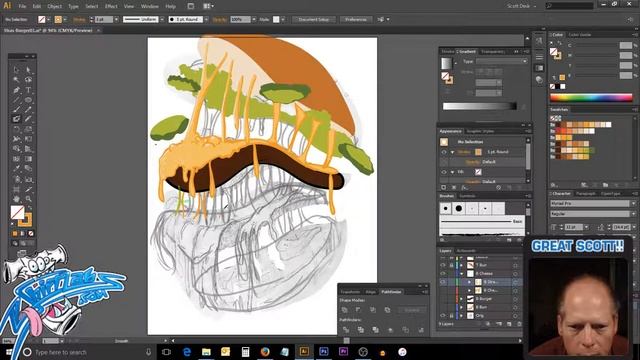The width and height of the screenshot is (640, 360).
Task: Collapse Fill row in Appearance panel
Action: pyautogui.click(x=452, y=172)
